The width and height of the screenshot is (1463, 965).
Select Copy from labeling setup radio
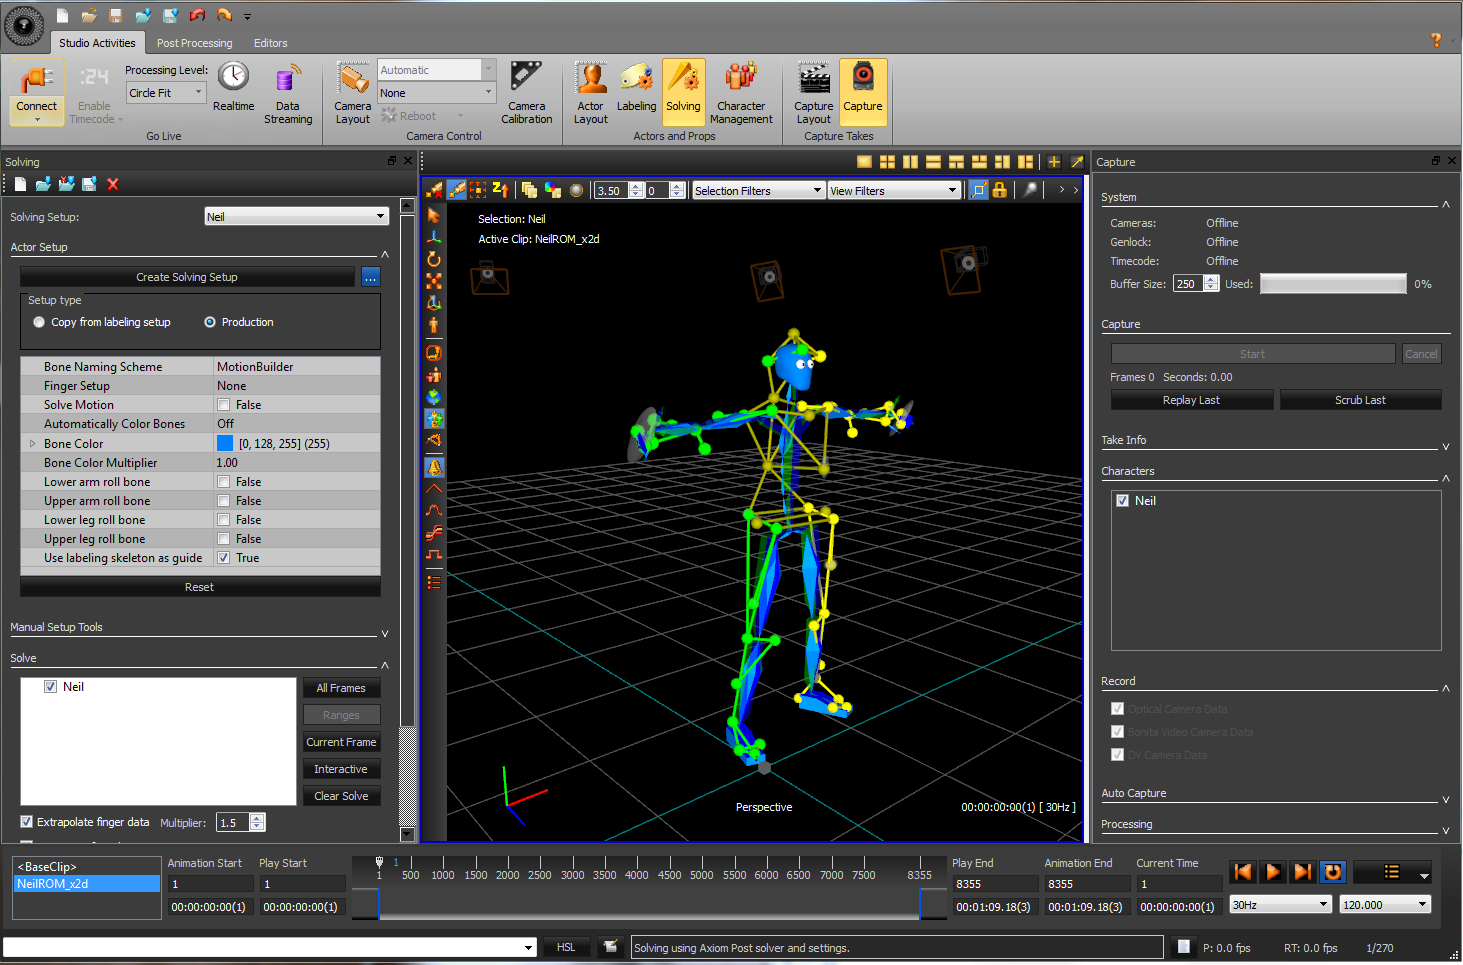[x=40, y=322]
